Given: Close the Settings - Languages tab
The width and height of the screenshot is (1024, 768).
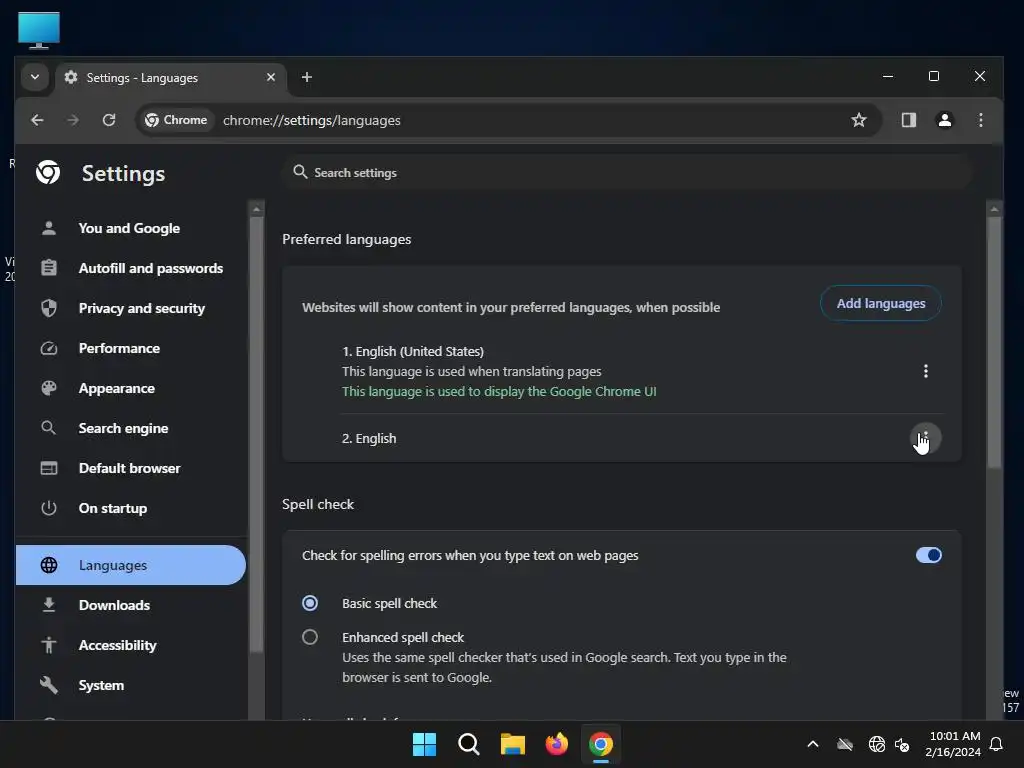Looking at the screenshot, I should point(270,77).
